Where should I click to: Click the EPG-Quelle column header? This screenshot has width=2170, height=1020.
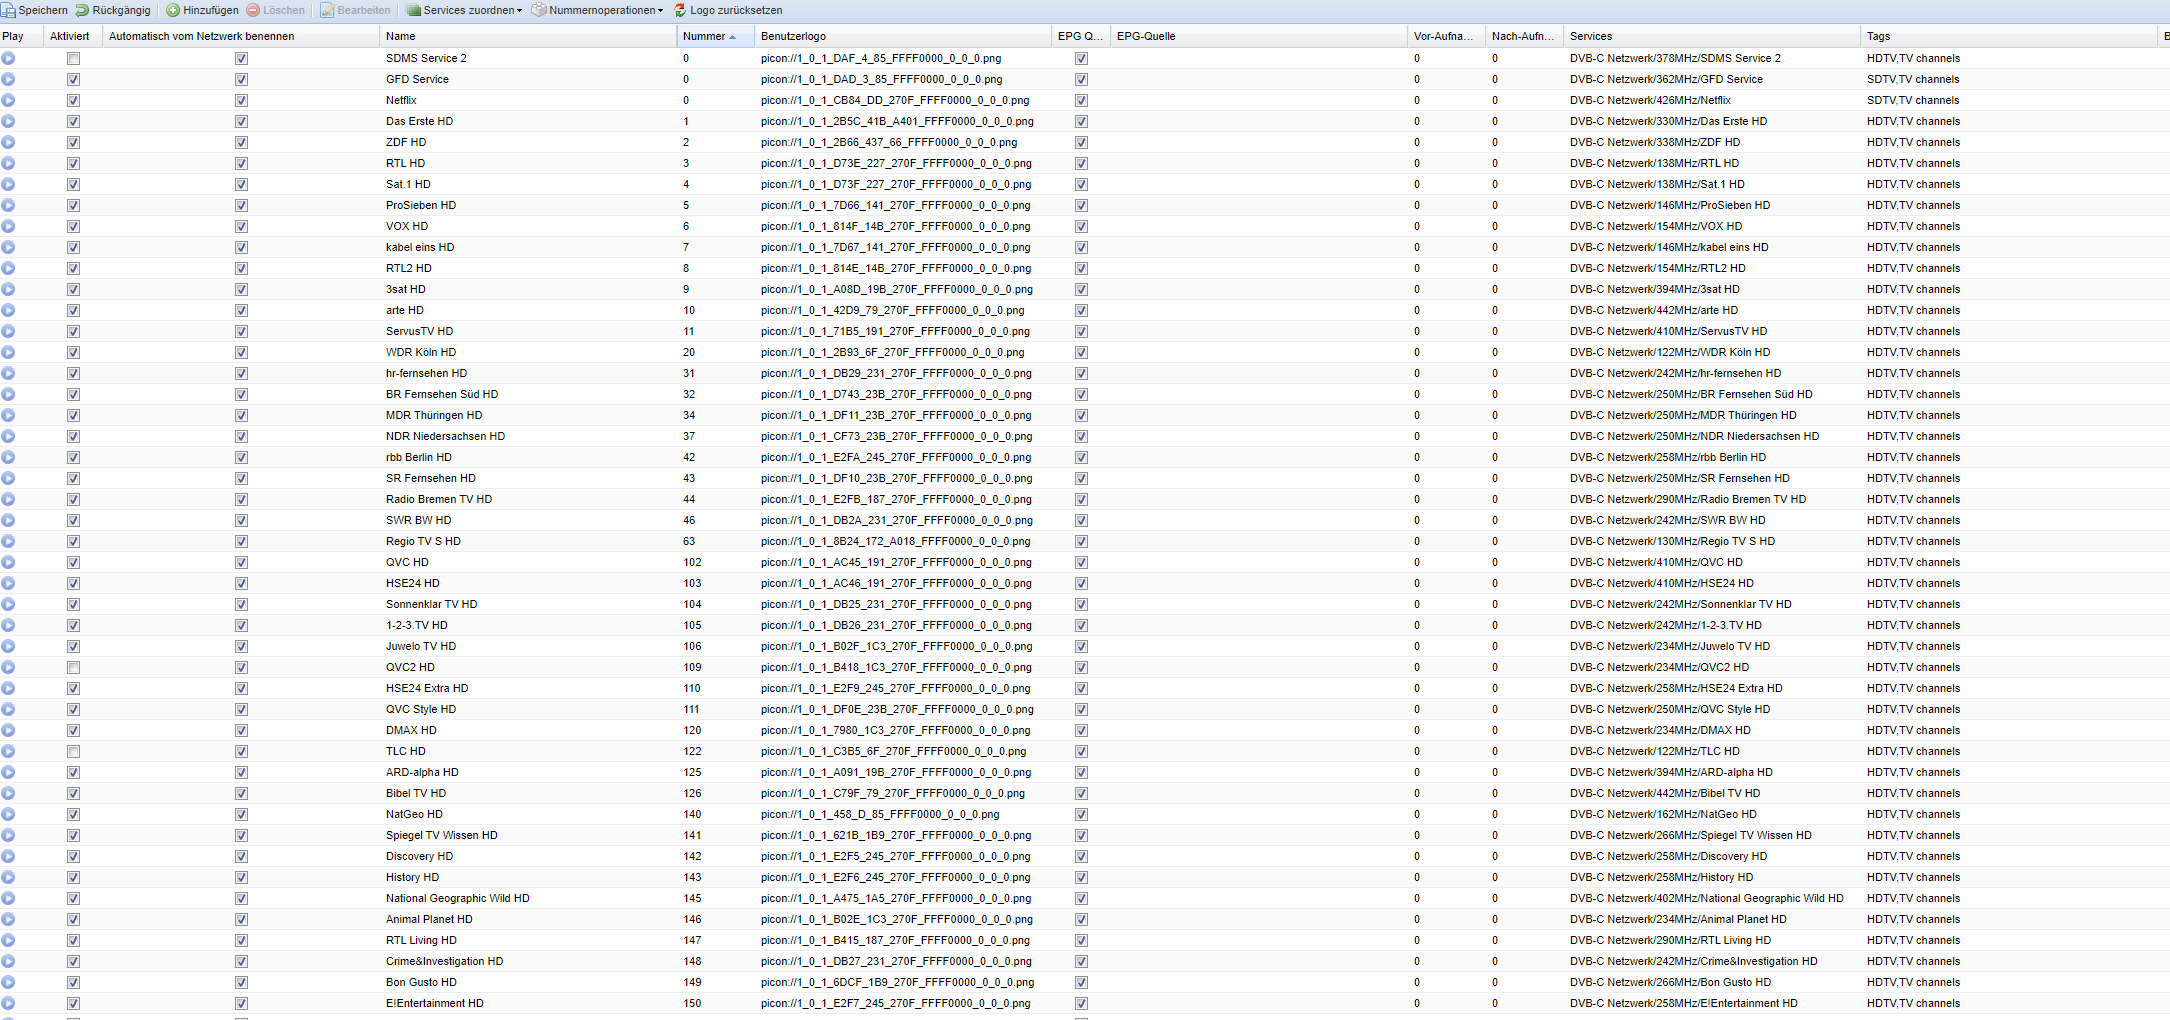[x=1259, y=36]
